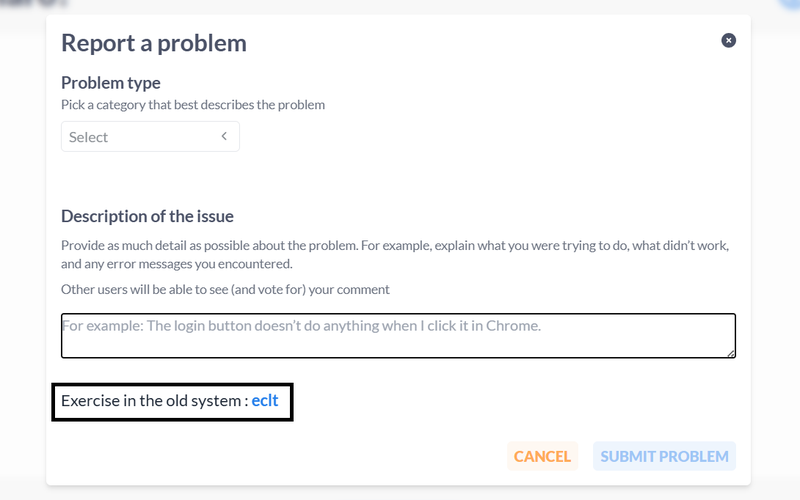Click the For example placeholder text

click(300, 325)
